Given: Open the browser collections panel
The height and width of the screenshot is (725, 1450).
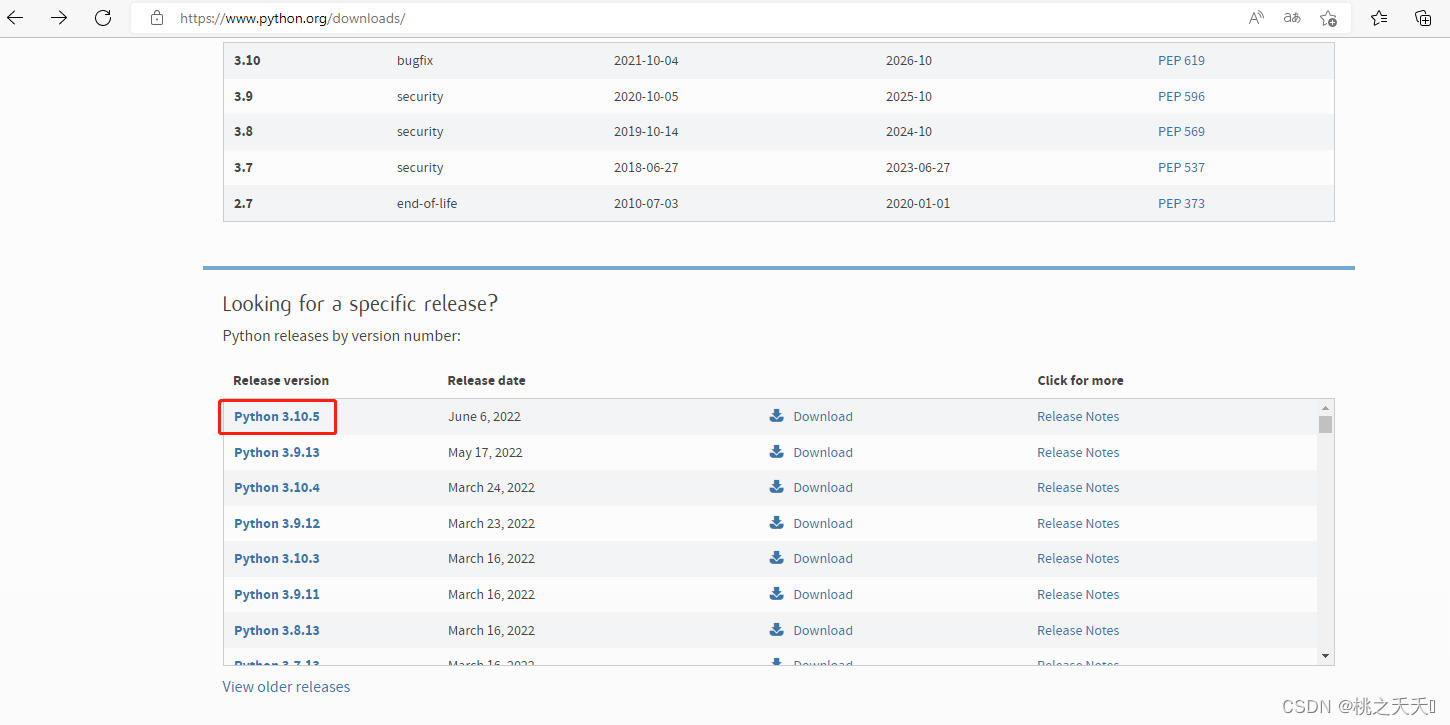Looking at the screenshot, I should pos(1423,18).
